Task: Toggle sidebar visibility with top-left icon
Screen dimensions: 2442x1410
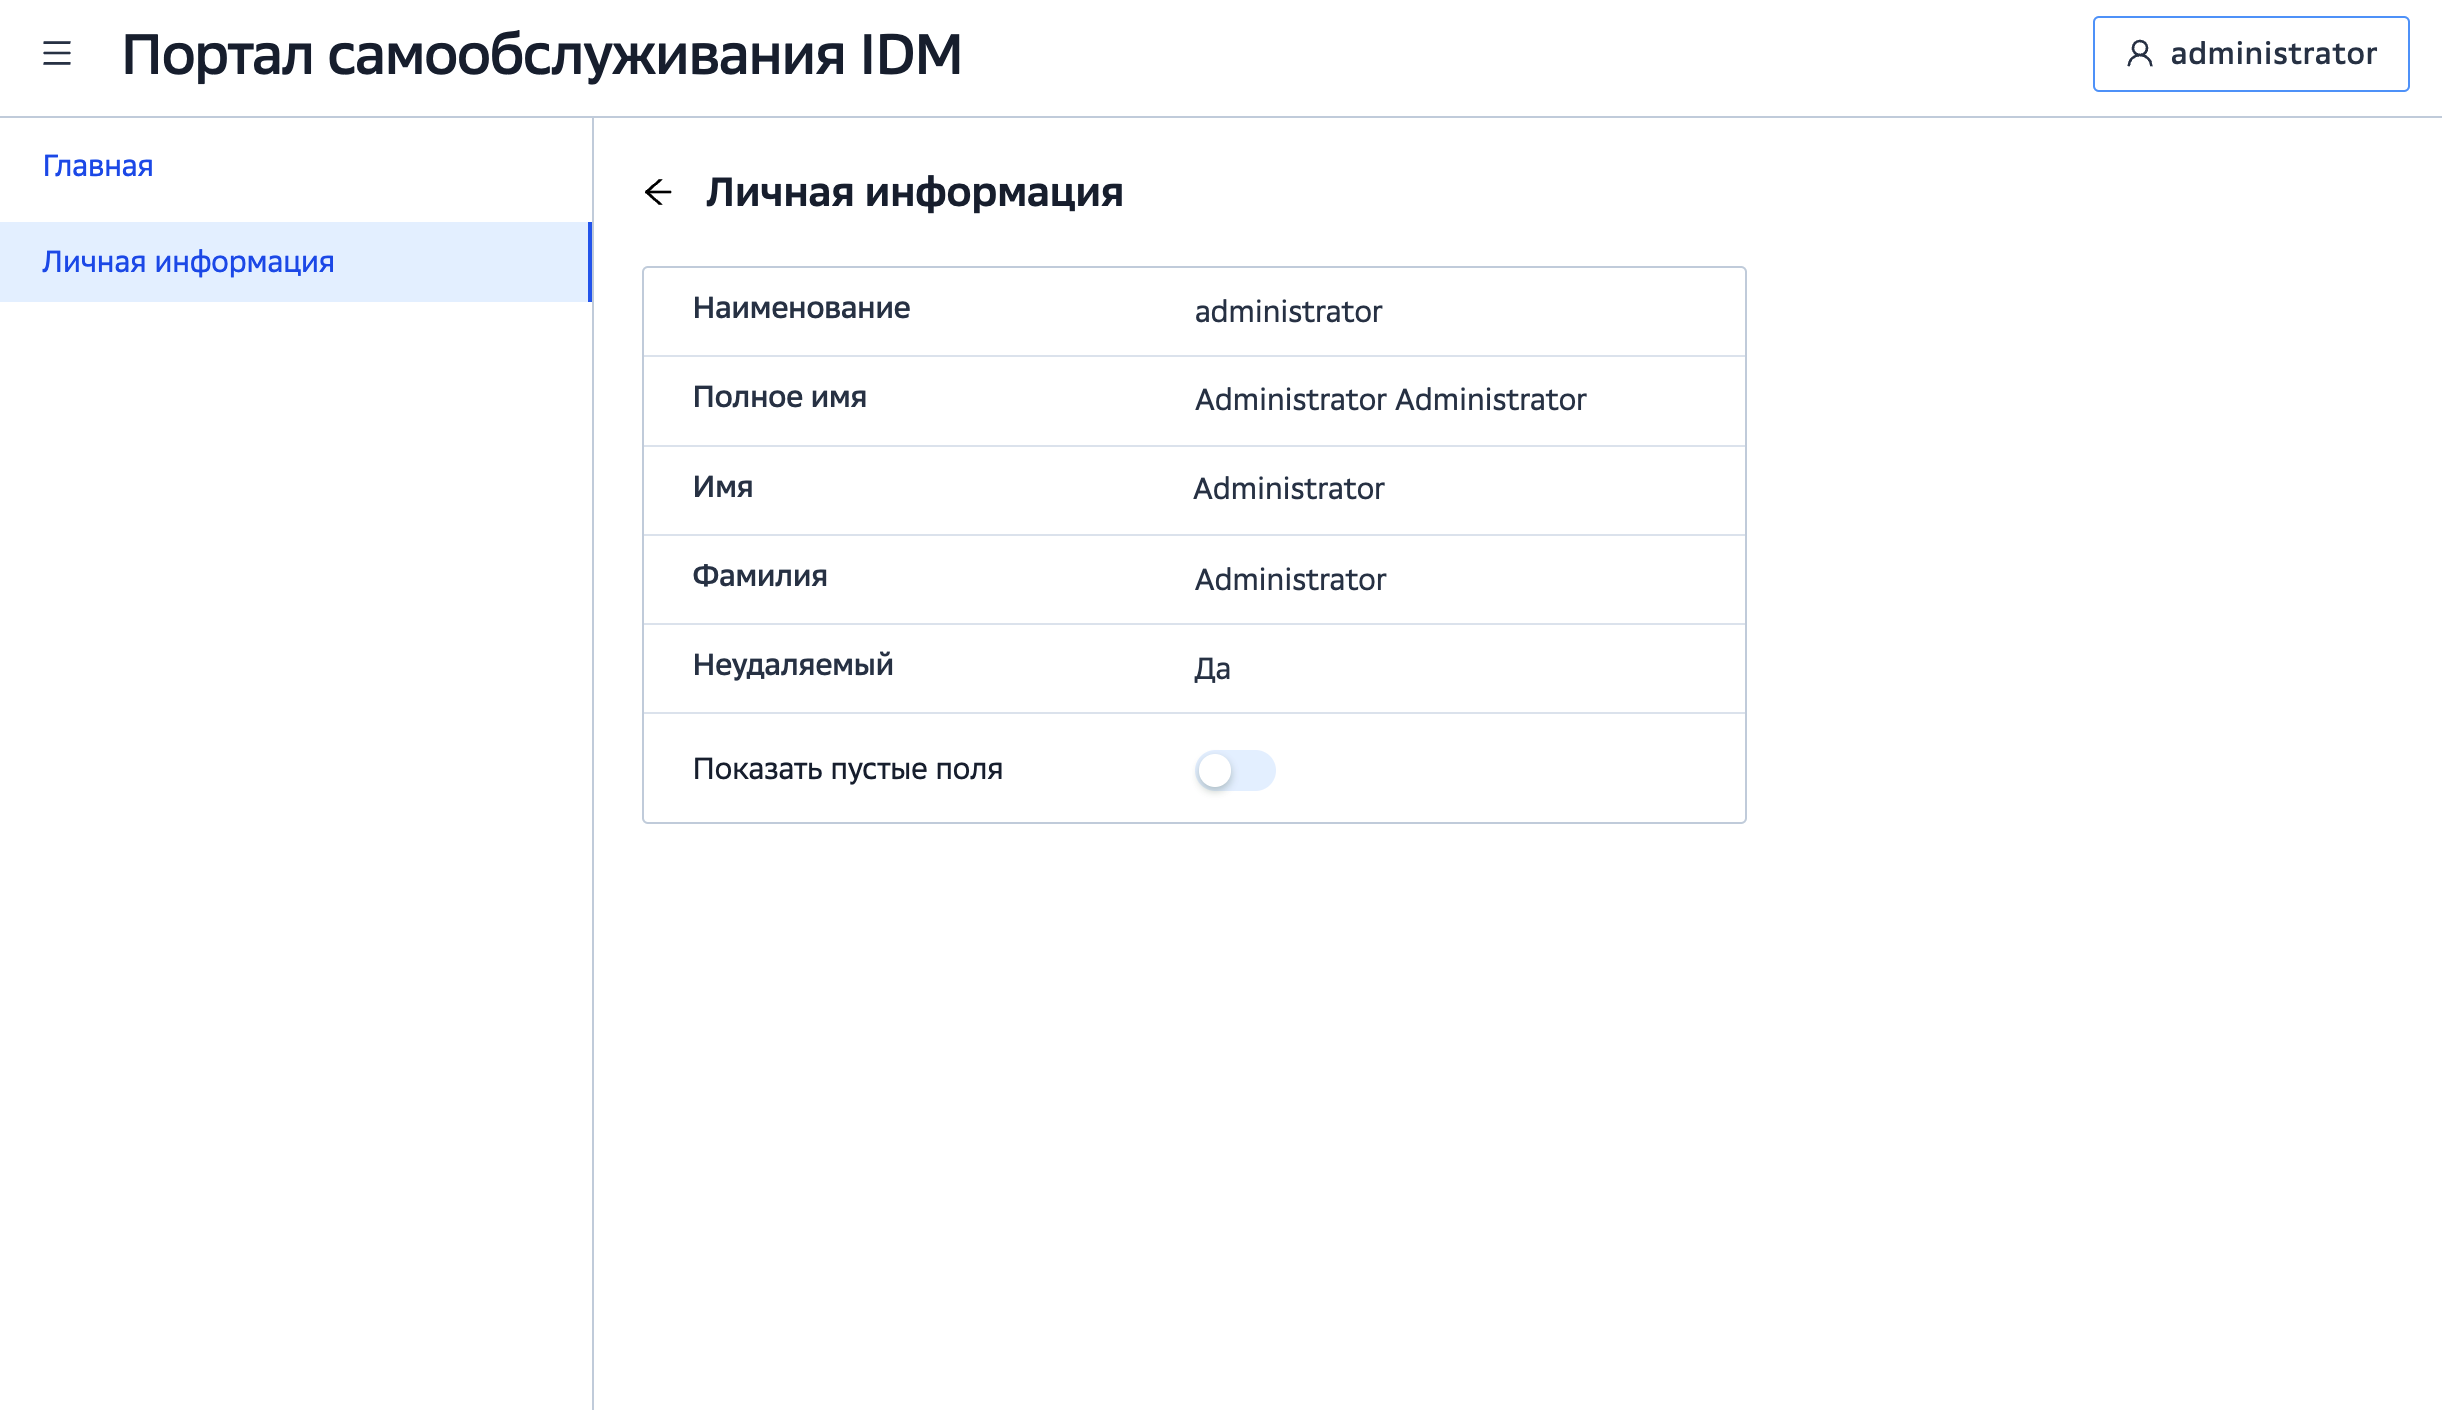Action: tap(57, 54)
